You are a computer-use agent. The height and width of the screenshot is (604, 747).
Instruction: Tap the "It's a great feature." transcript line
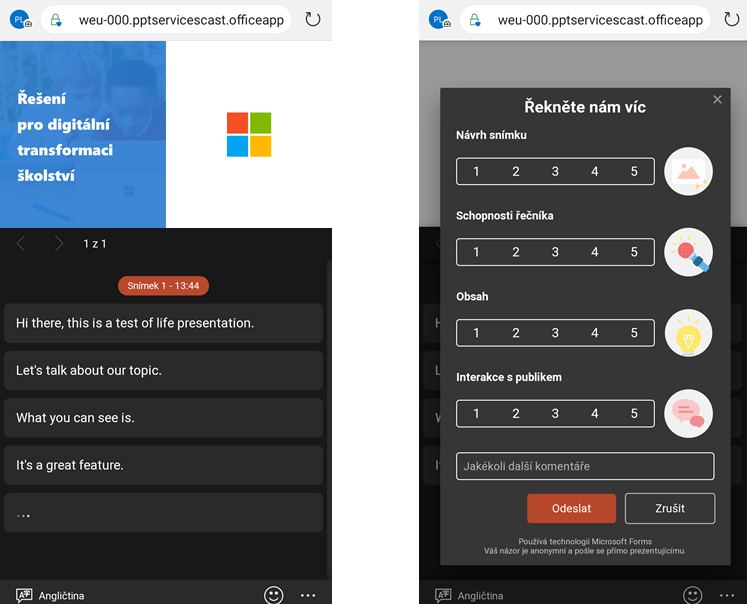point(163,465)
